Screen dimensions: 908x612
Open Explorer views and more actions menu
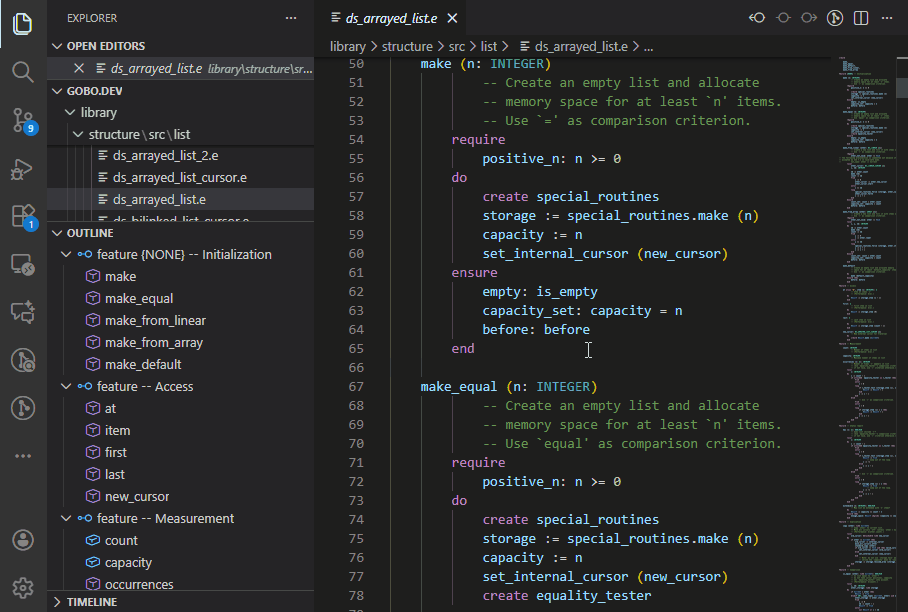click(291, 18)
